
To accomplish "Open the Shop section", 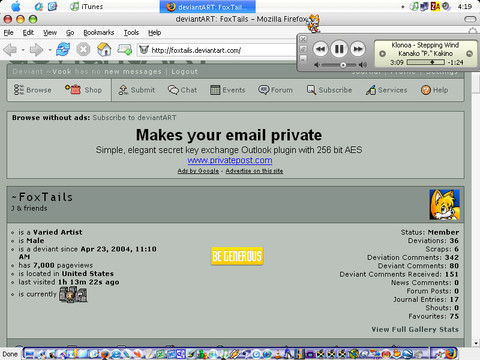I will pos(83,90).
